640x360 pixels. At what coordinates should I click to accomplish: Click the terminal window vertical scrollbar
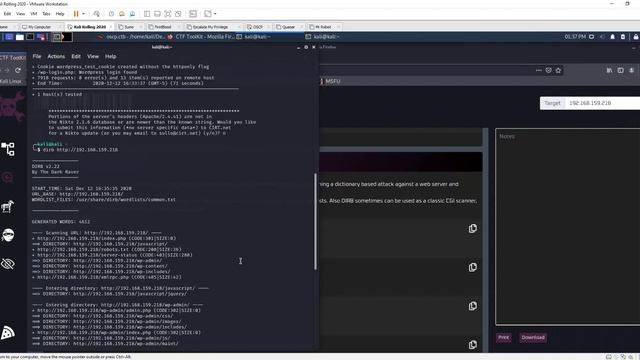click(315, 221)
